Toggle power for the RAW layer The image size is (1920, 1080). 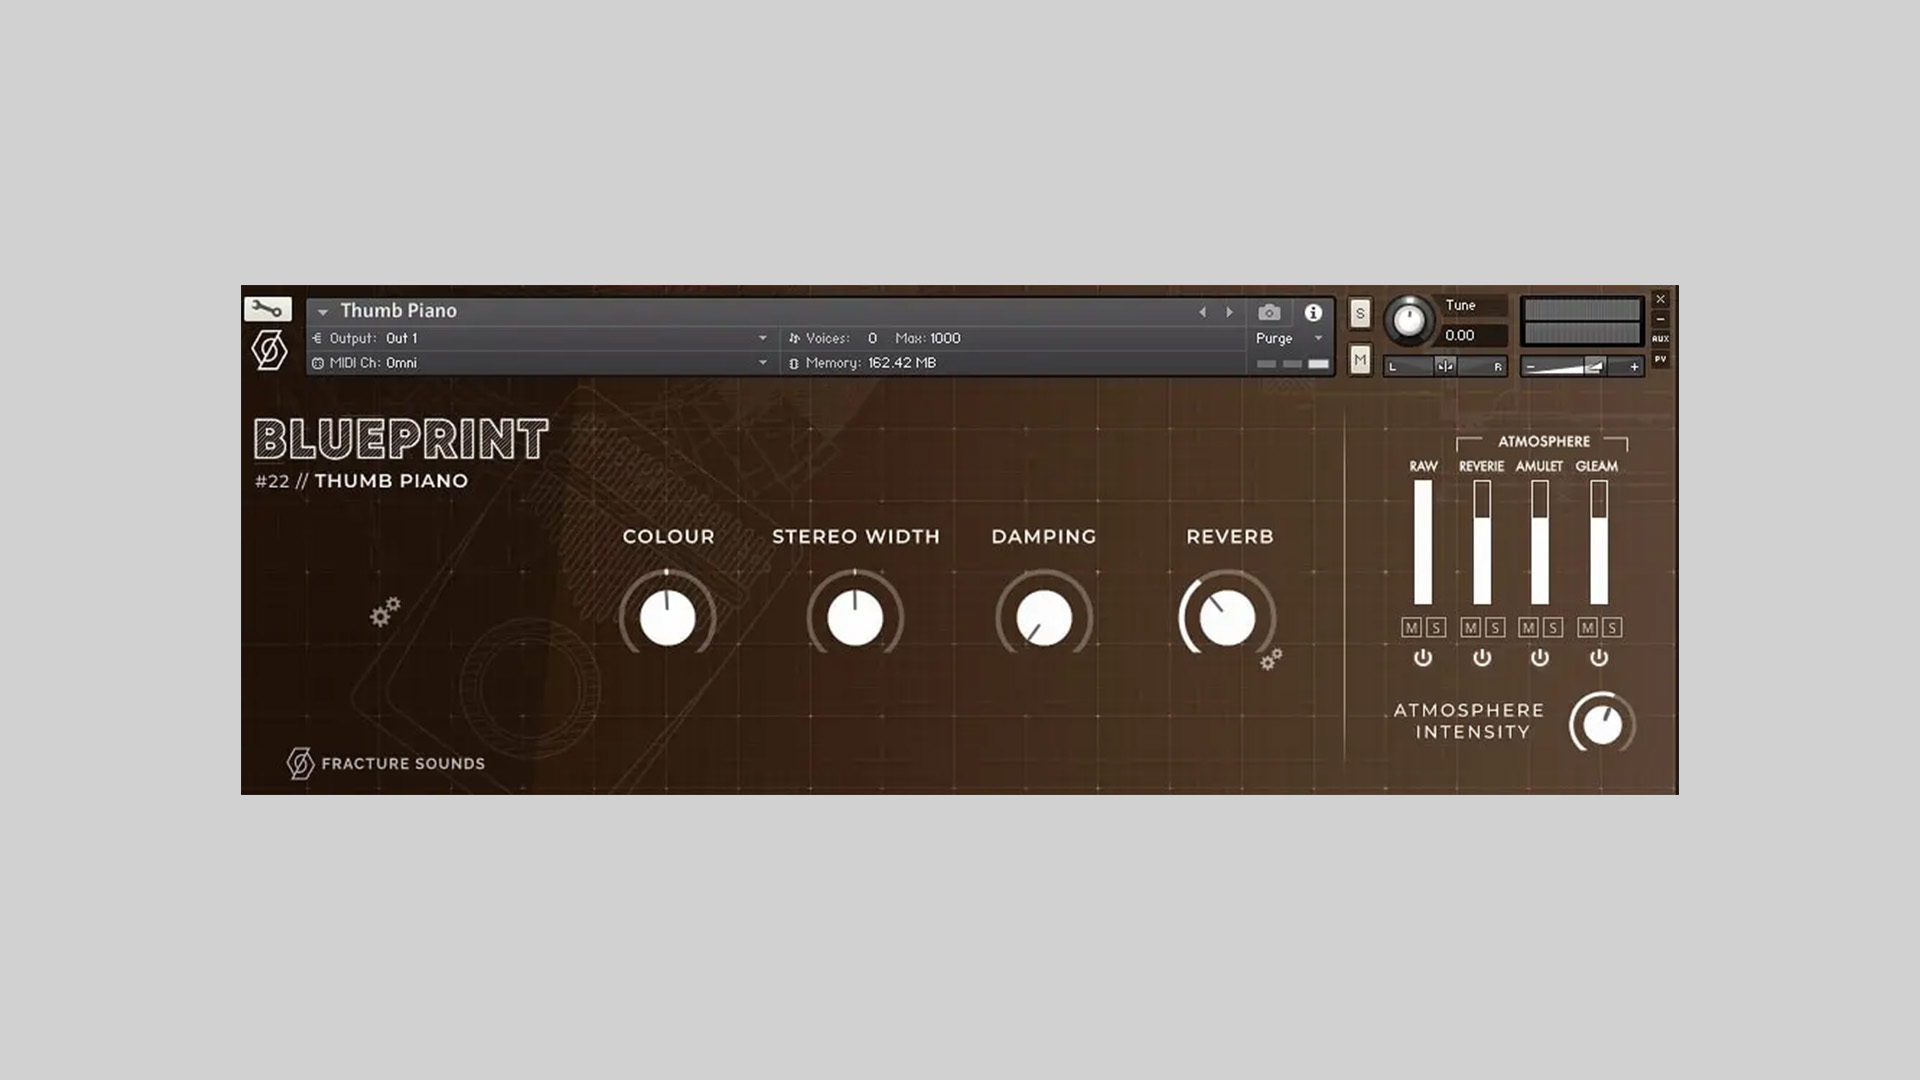[1423, 657]
